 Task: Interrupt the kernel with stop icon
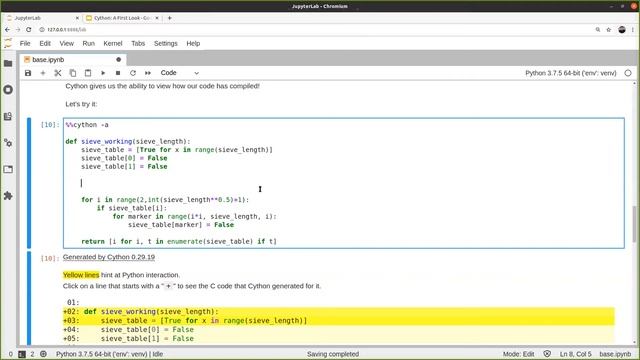coord(118,73)
